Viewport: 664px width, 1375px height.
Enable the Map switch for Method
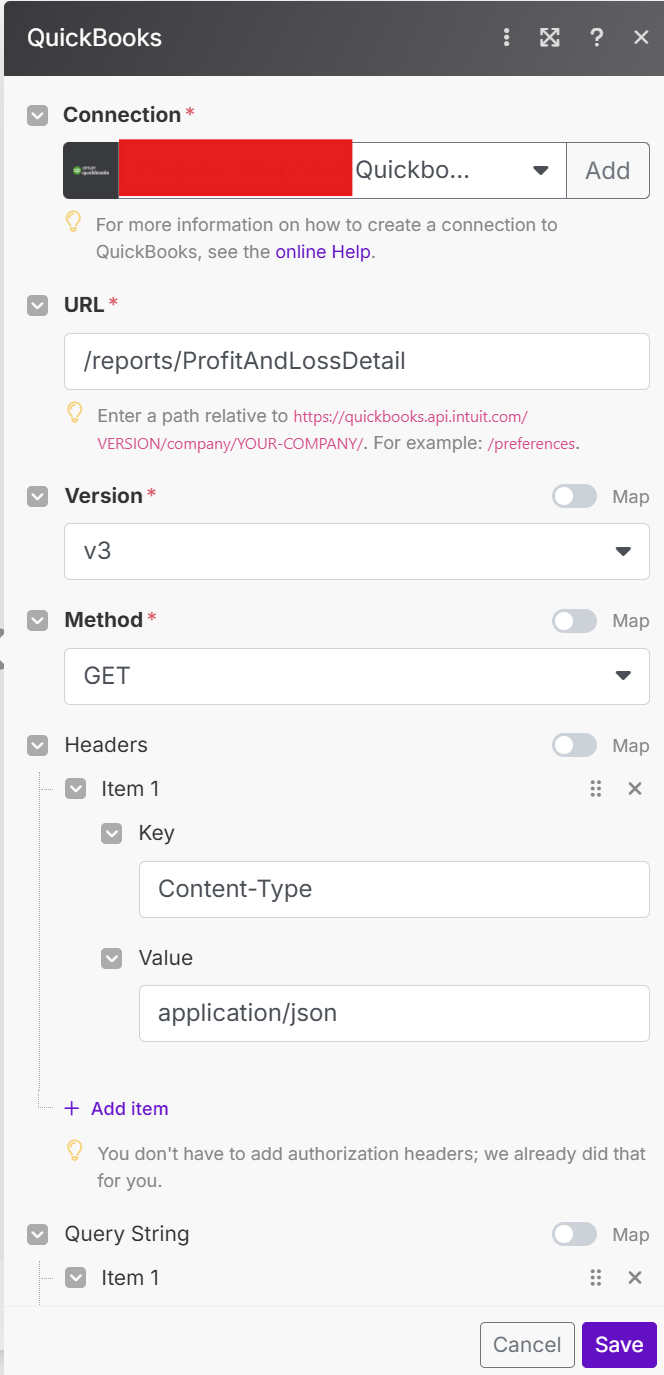tap(574, 621)
